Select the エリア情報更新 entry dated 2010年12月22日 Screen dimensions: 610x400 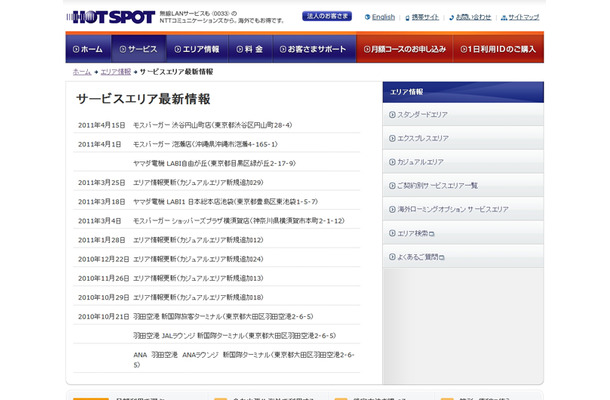(x=198, y=259)
